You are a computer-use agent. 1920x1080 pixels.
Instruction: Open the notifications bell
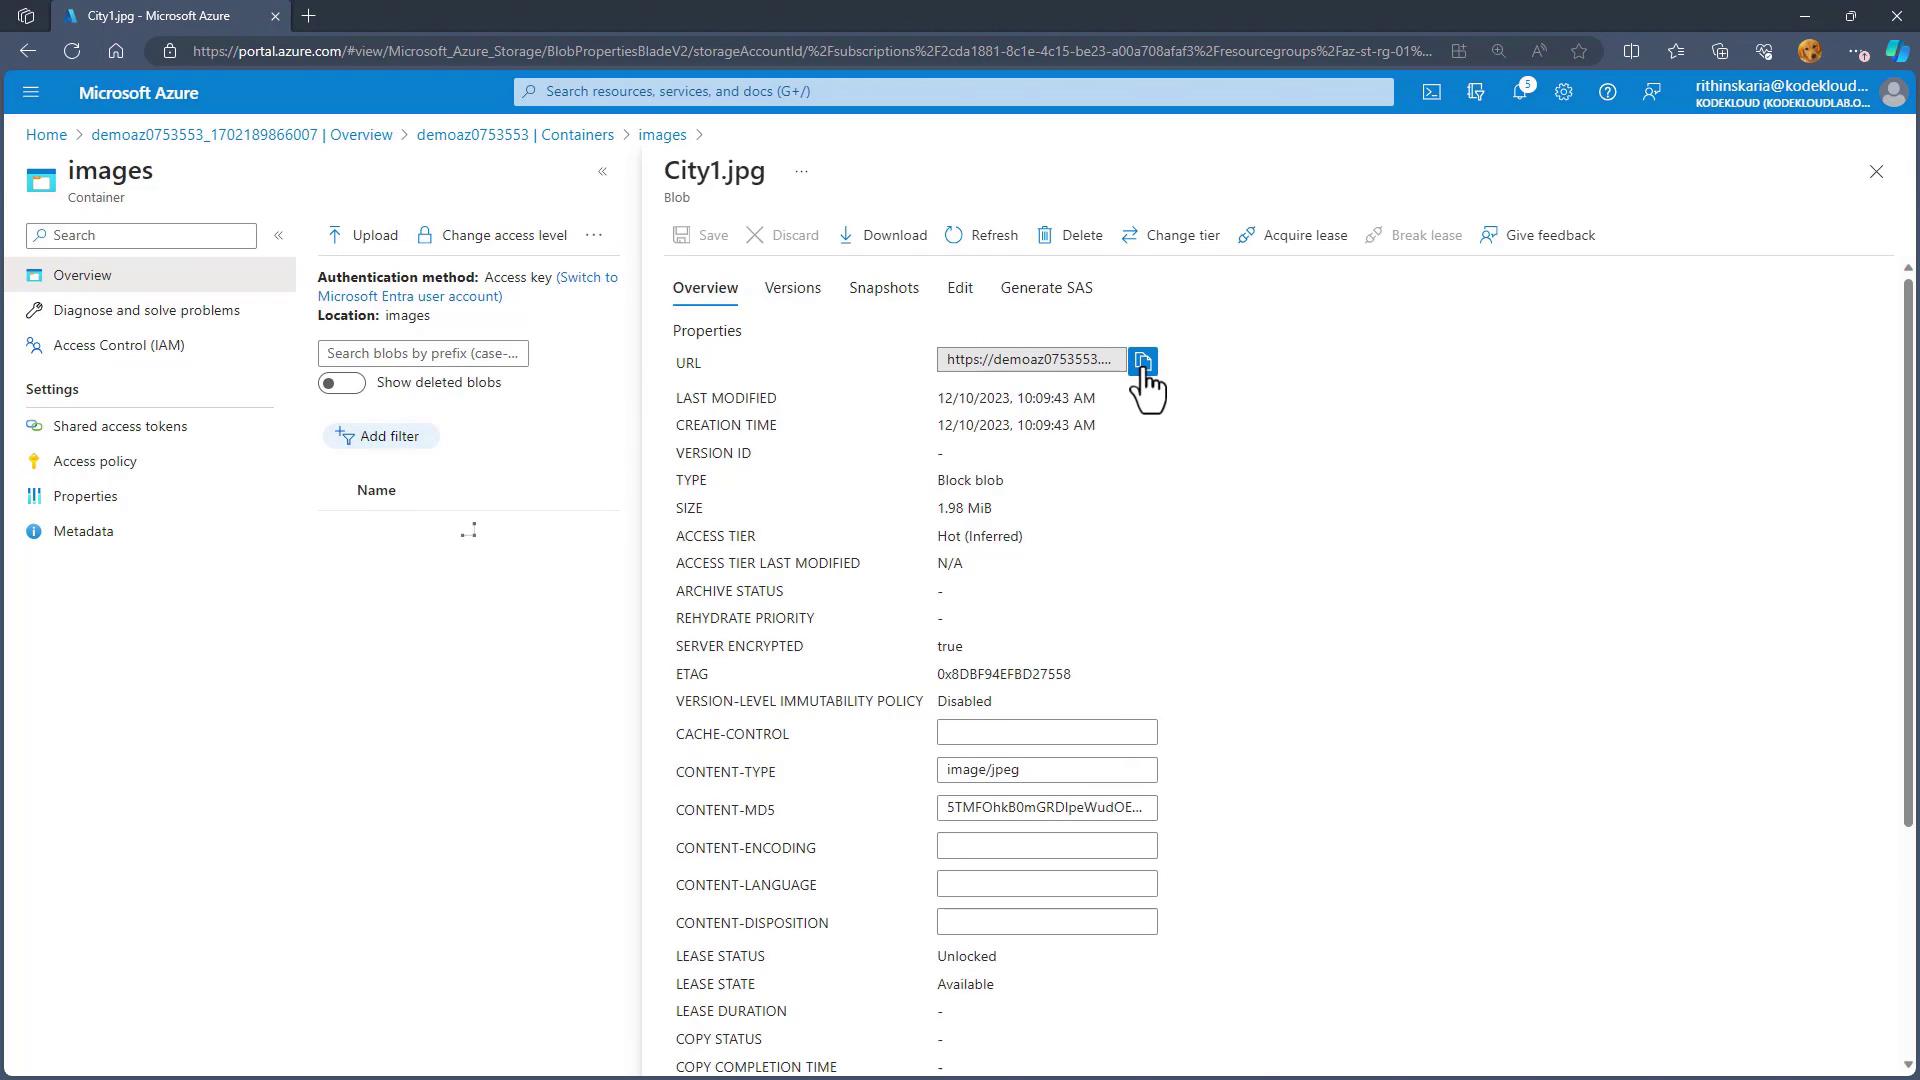point(1519,92)
